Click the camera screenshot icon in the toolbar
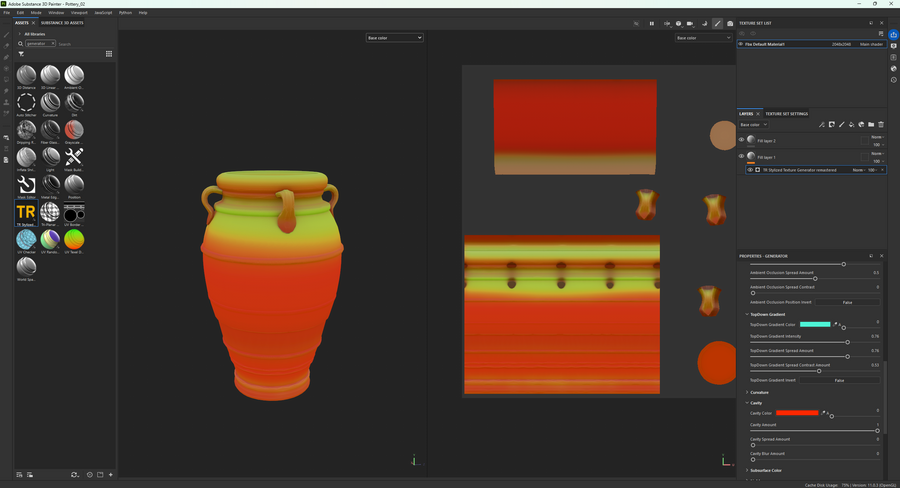The width and height of the screenshot is (900, 488). [730, 23]
